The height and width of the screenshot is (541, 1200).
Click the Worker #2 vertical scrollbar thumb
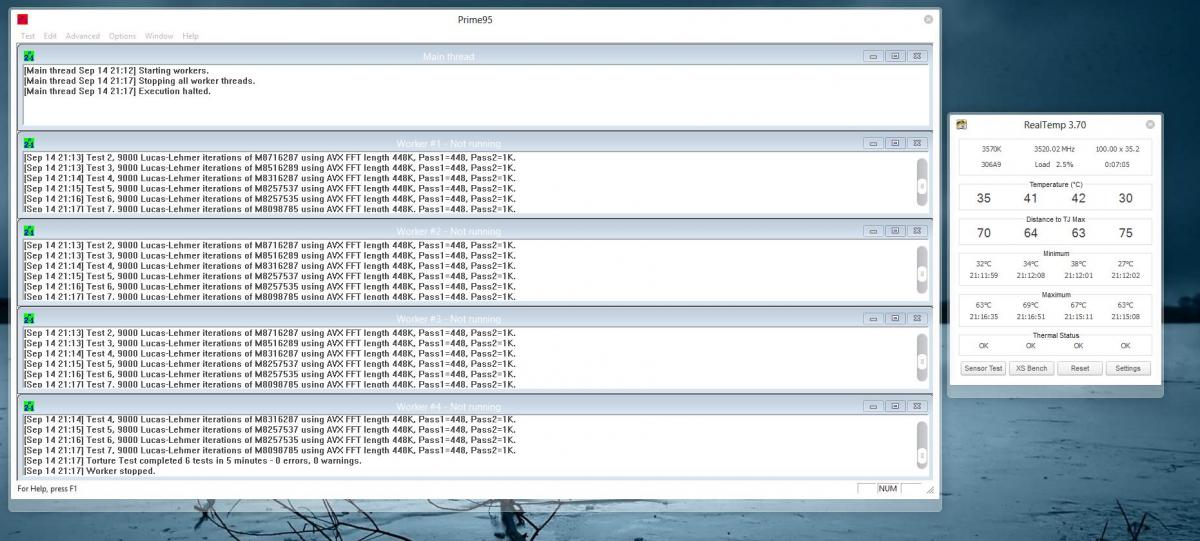tap(922, 274)
